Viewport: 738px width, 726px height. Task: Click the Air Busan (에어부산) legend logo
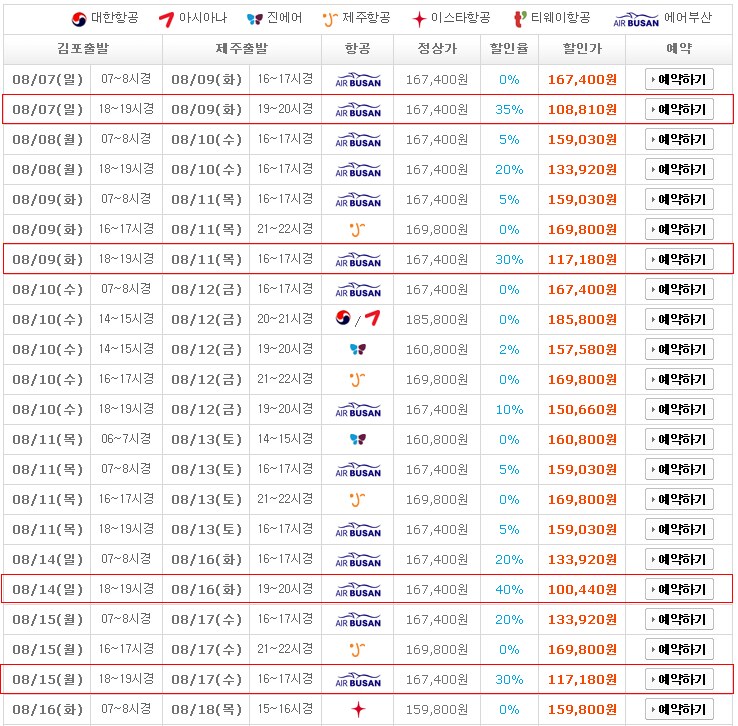tap(635, 20)
